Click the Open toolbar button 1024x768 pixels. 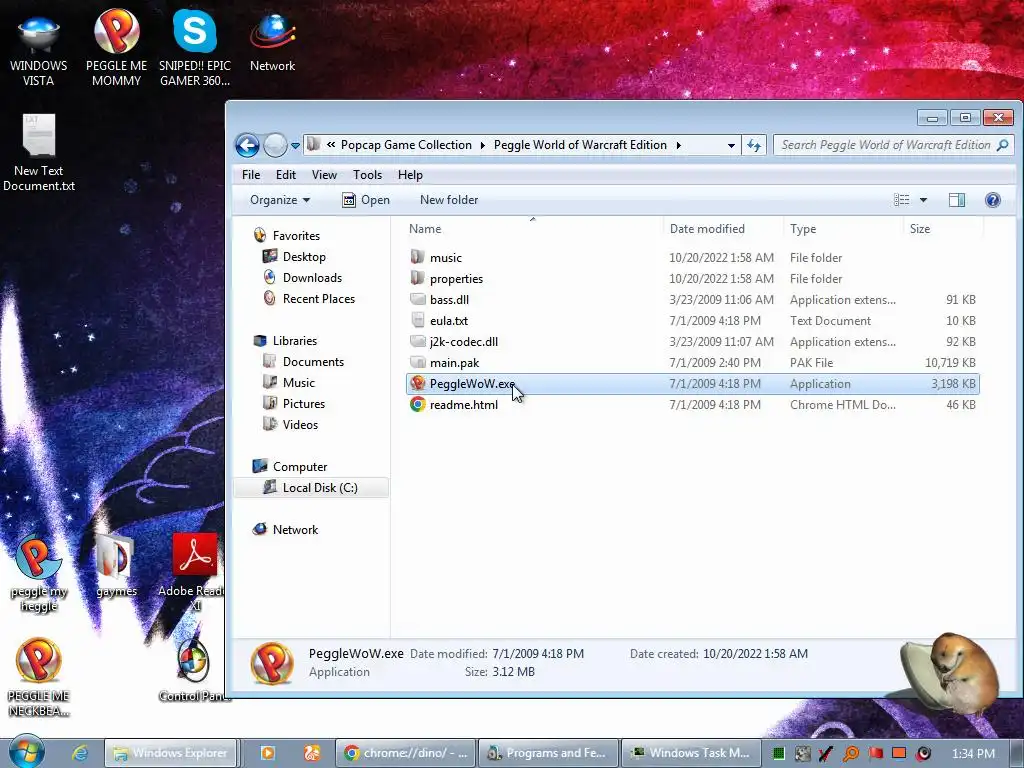366,200
